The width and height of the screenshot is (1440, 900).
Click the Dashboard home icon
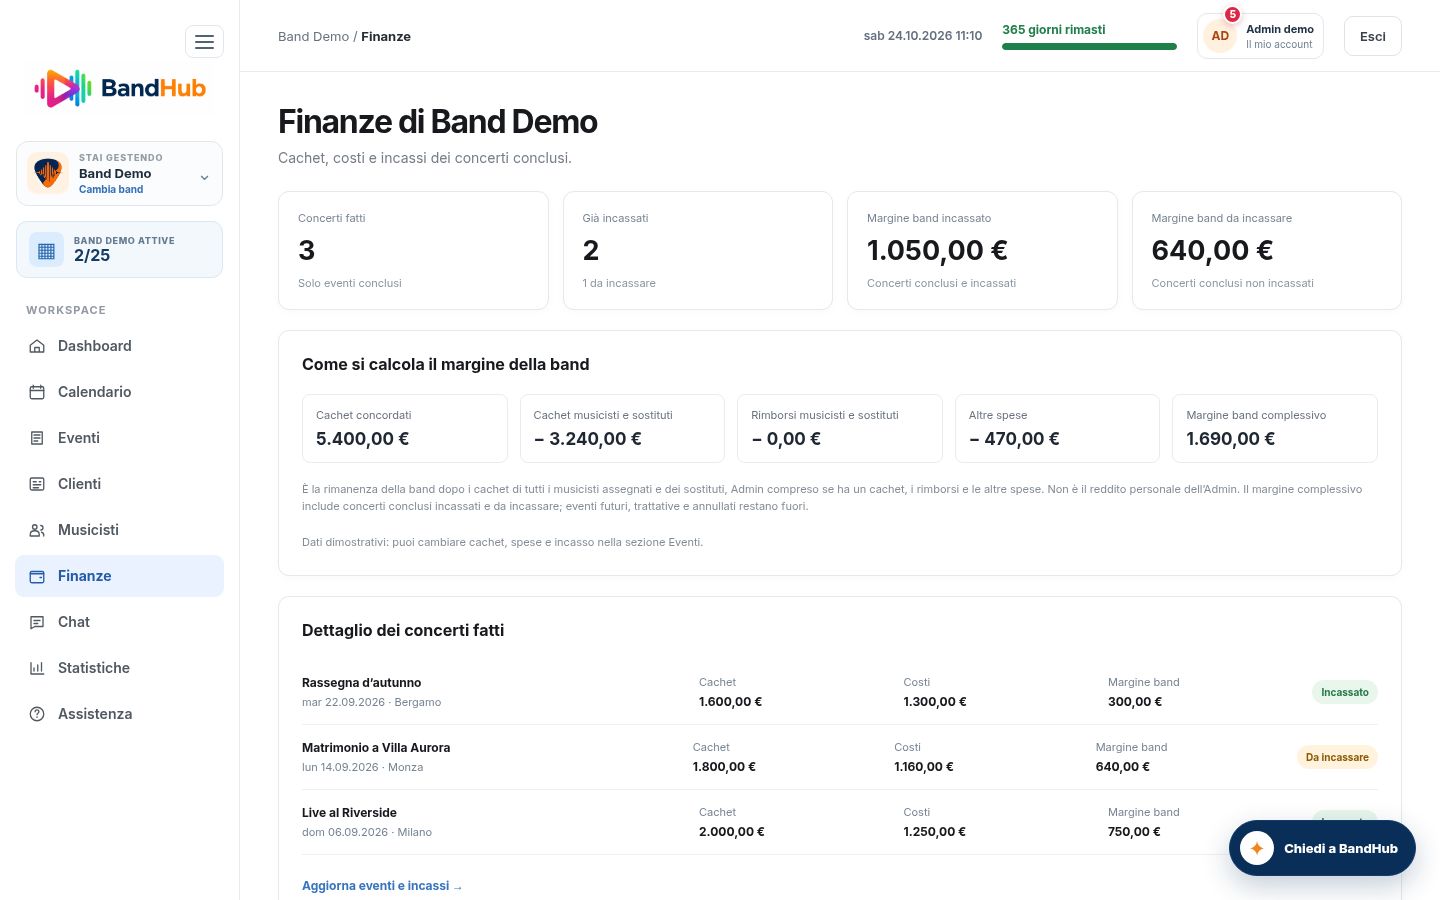(x=37, y=346)
